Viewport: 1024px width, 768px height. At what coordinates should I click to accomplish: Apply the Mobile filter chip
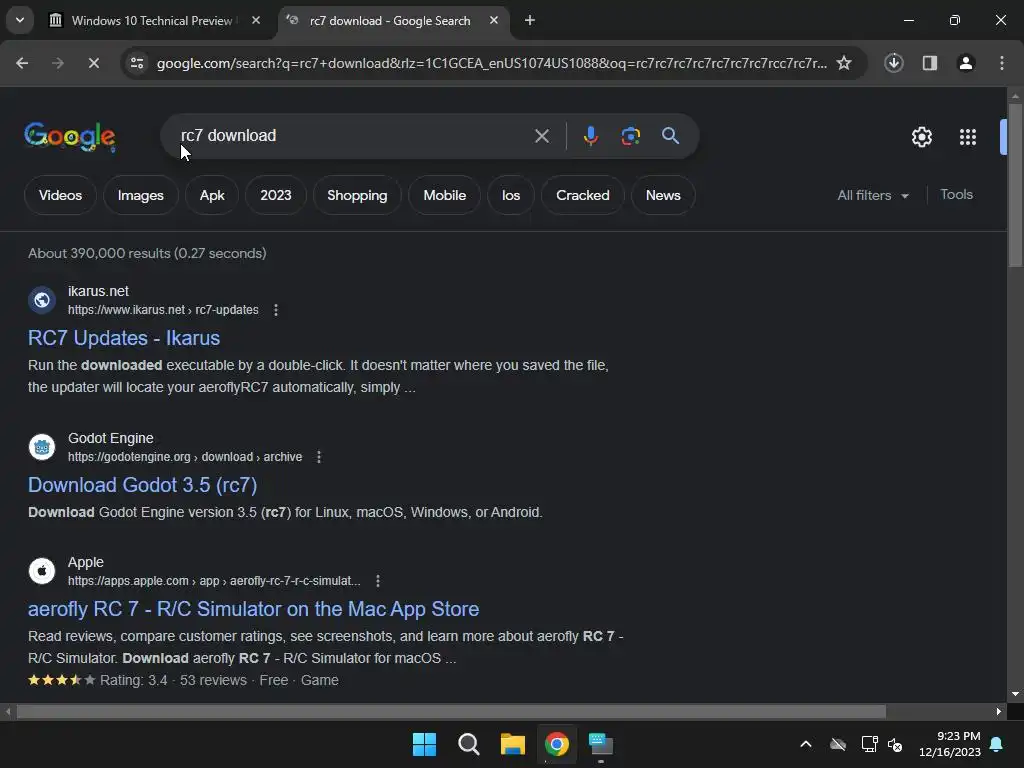(444, 195)
